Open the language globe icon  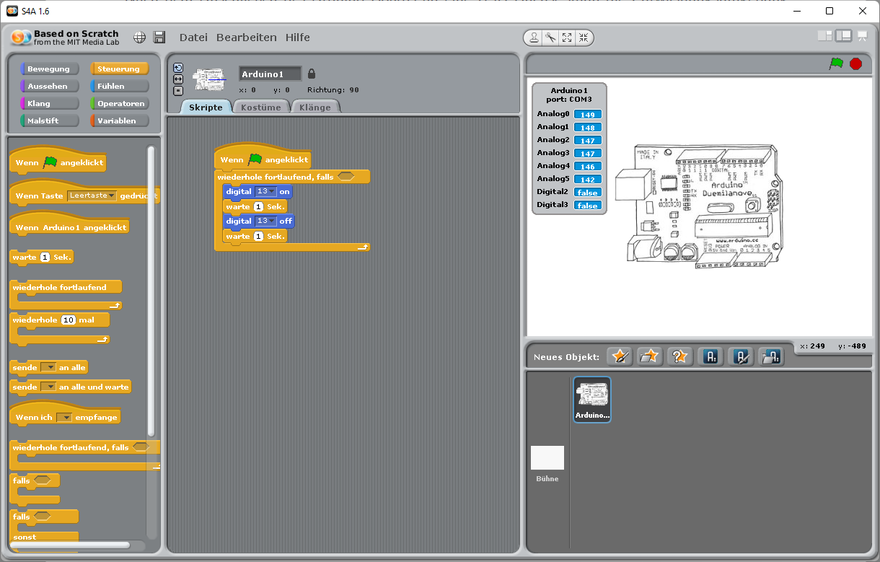click(x=139, y=37)
